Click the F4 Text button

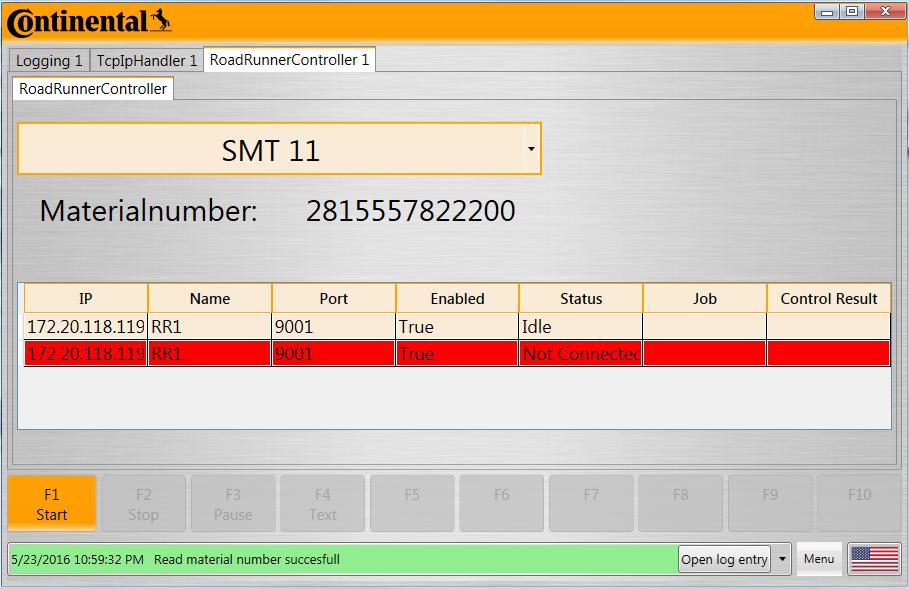[x=322, y=504]
